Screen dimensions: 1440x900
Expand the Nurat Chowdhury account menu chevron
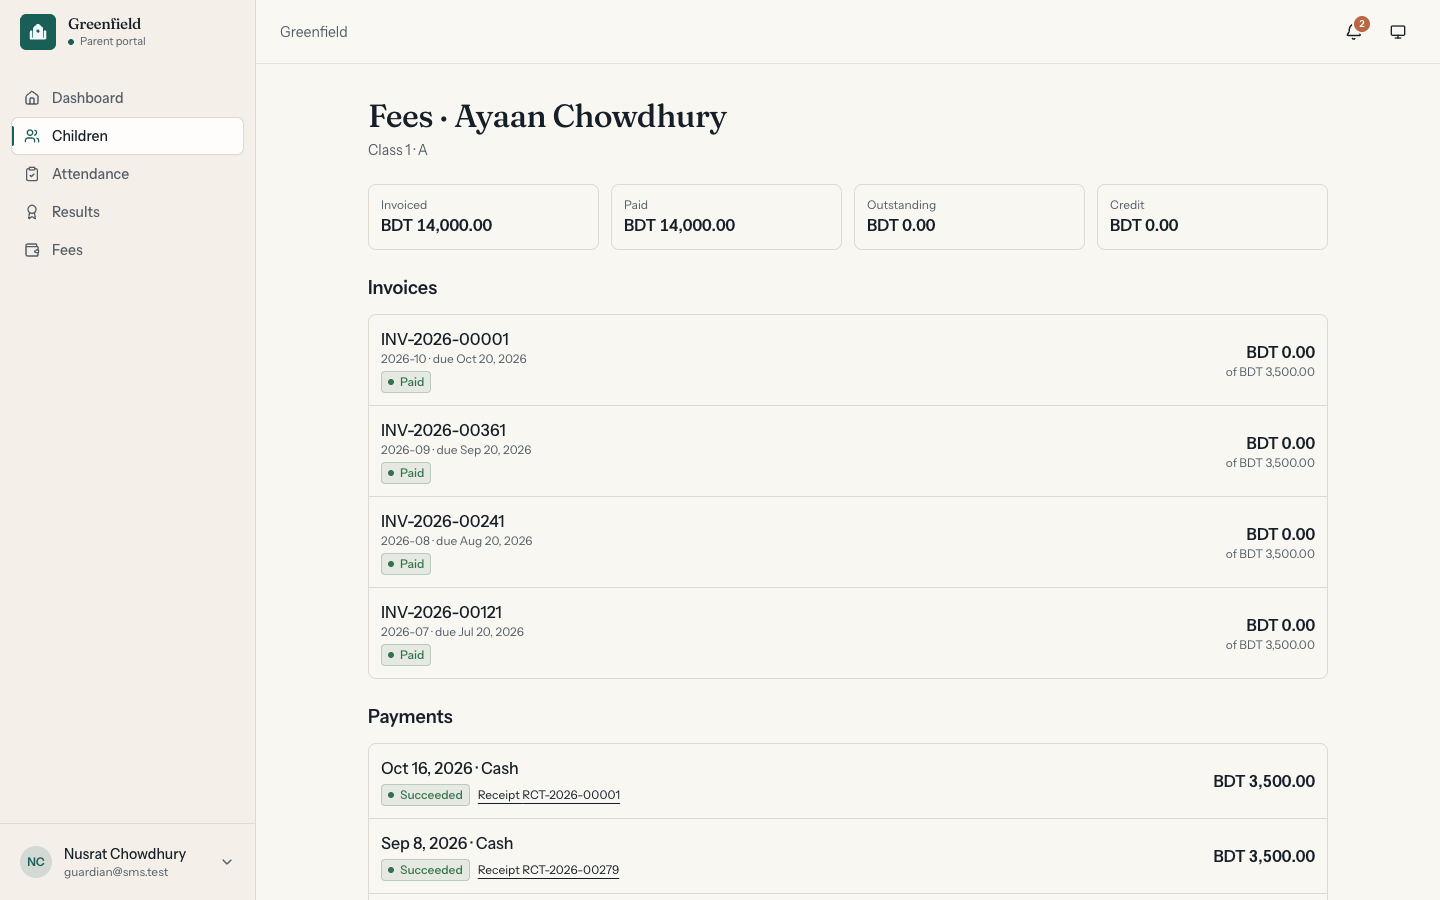coord(227,862)
